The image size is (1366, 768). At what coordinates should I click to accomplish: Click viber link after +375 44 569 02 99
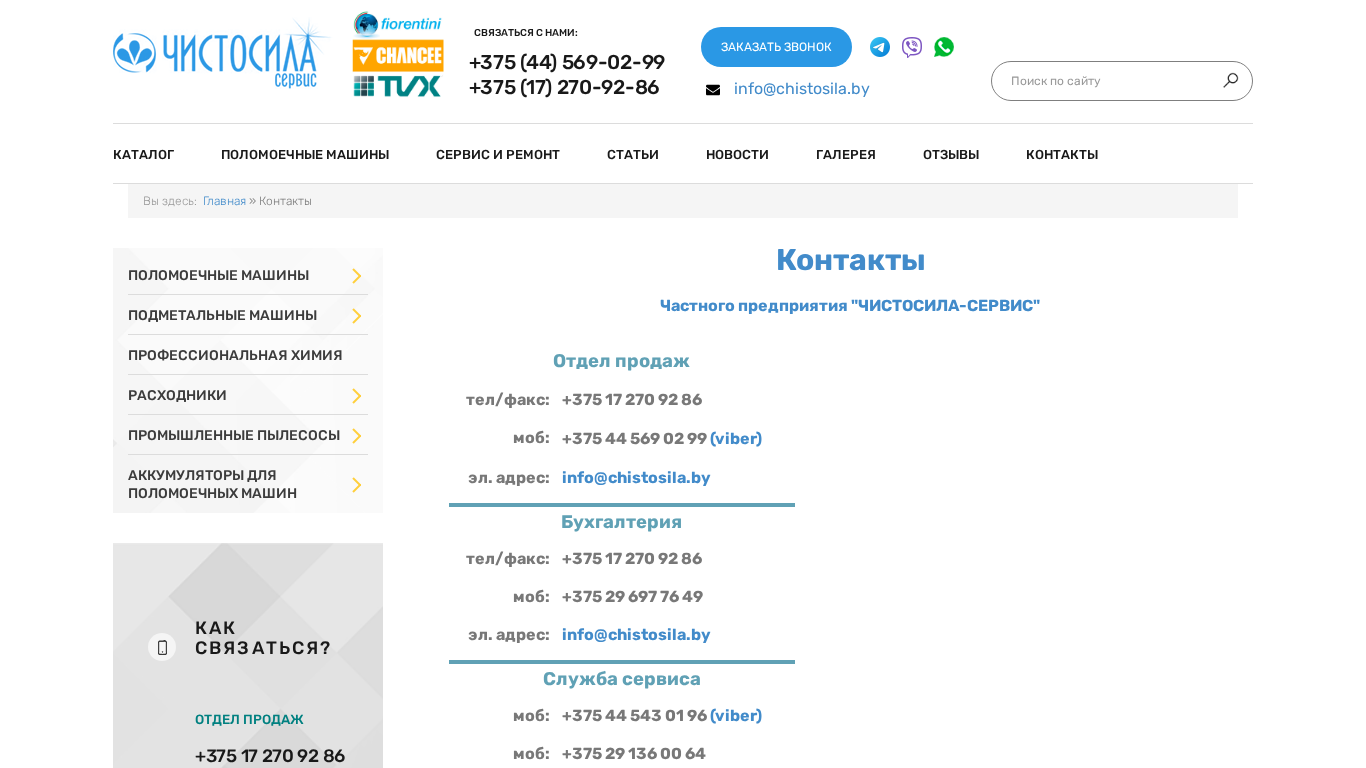pos(736,439)
